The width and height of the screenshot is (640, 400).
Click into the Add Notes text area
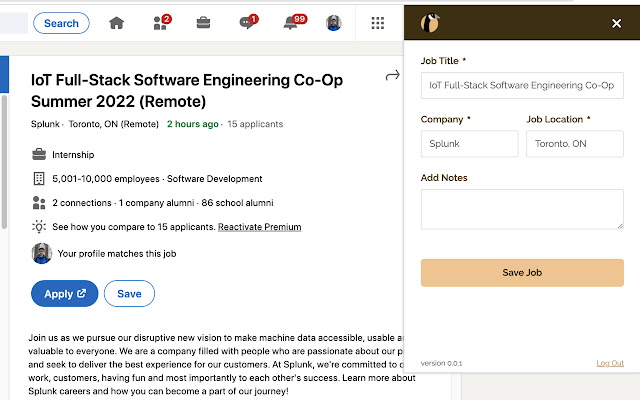pyautogui.click(x=522, y=209)
